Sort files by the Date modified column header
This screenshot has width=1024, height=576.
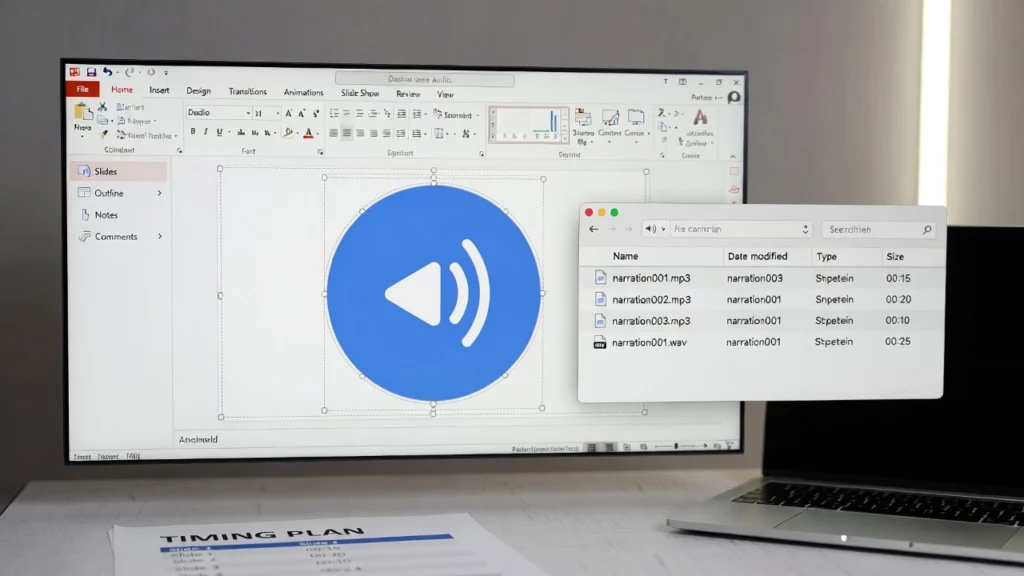coord(758,257)
